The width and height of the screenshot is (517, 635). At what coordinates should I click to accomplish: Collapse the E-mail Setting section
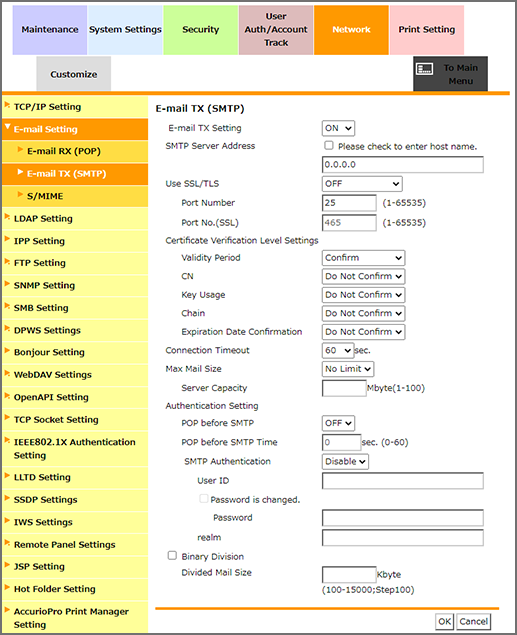pyautogui.click(x=75, y=129)
